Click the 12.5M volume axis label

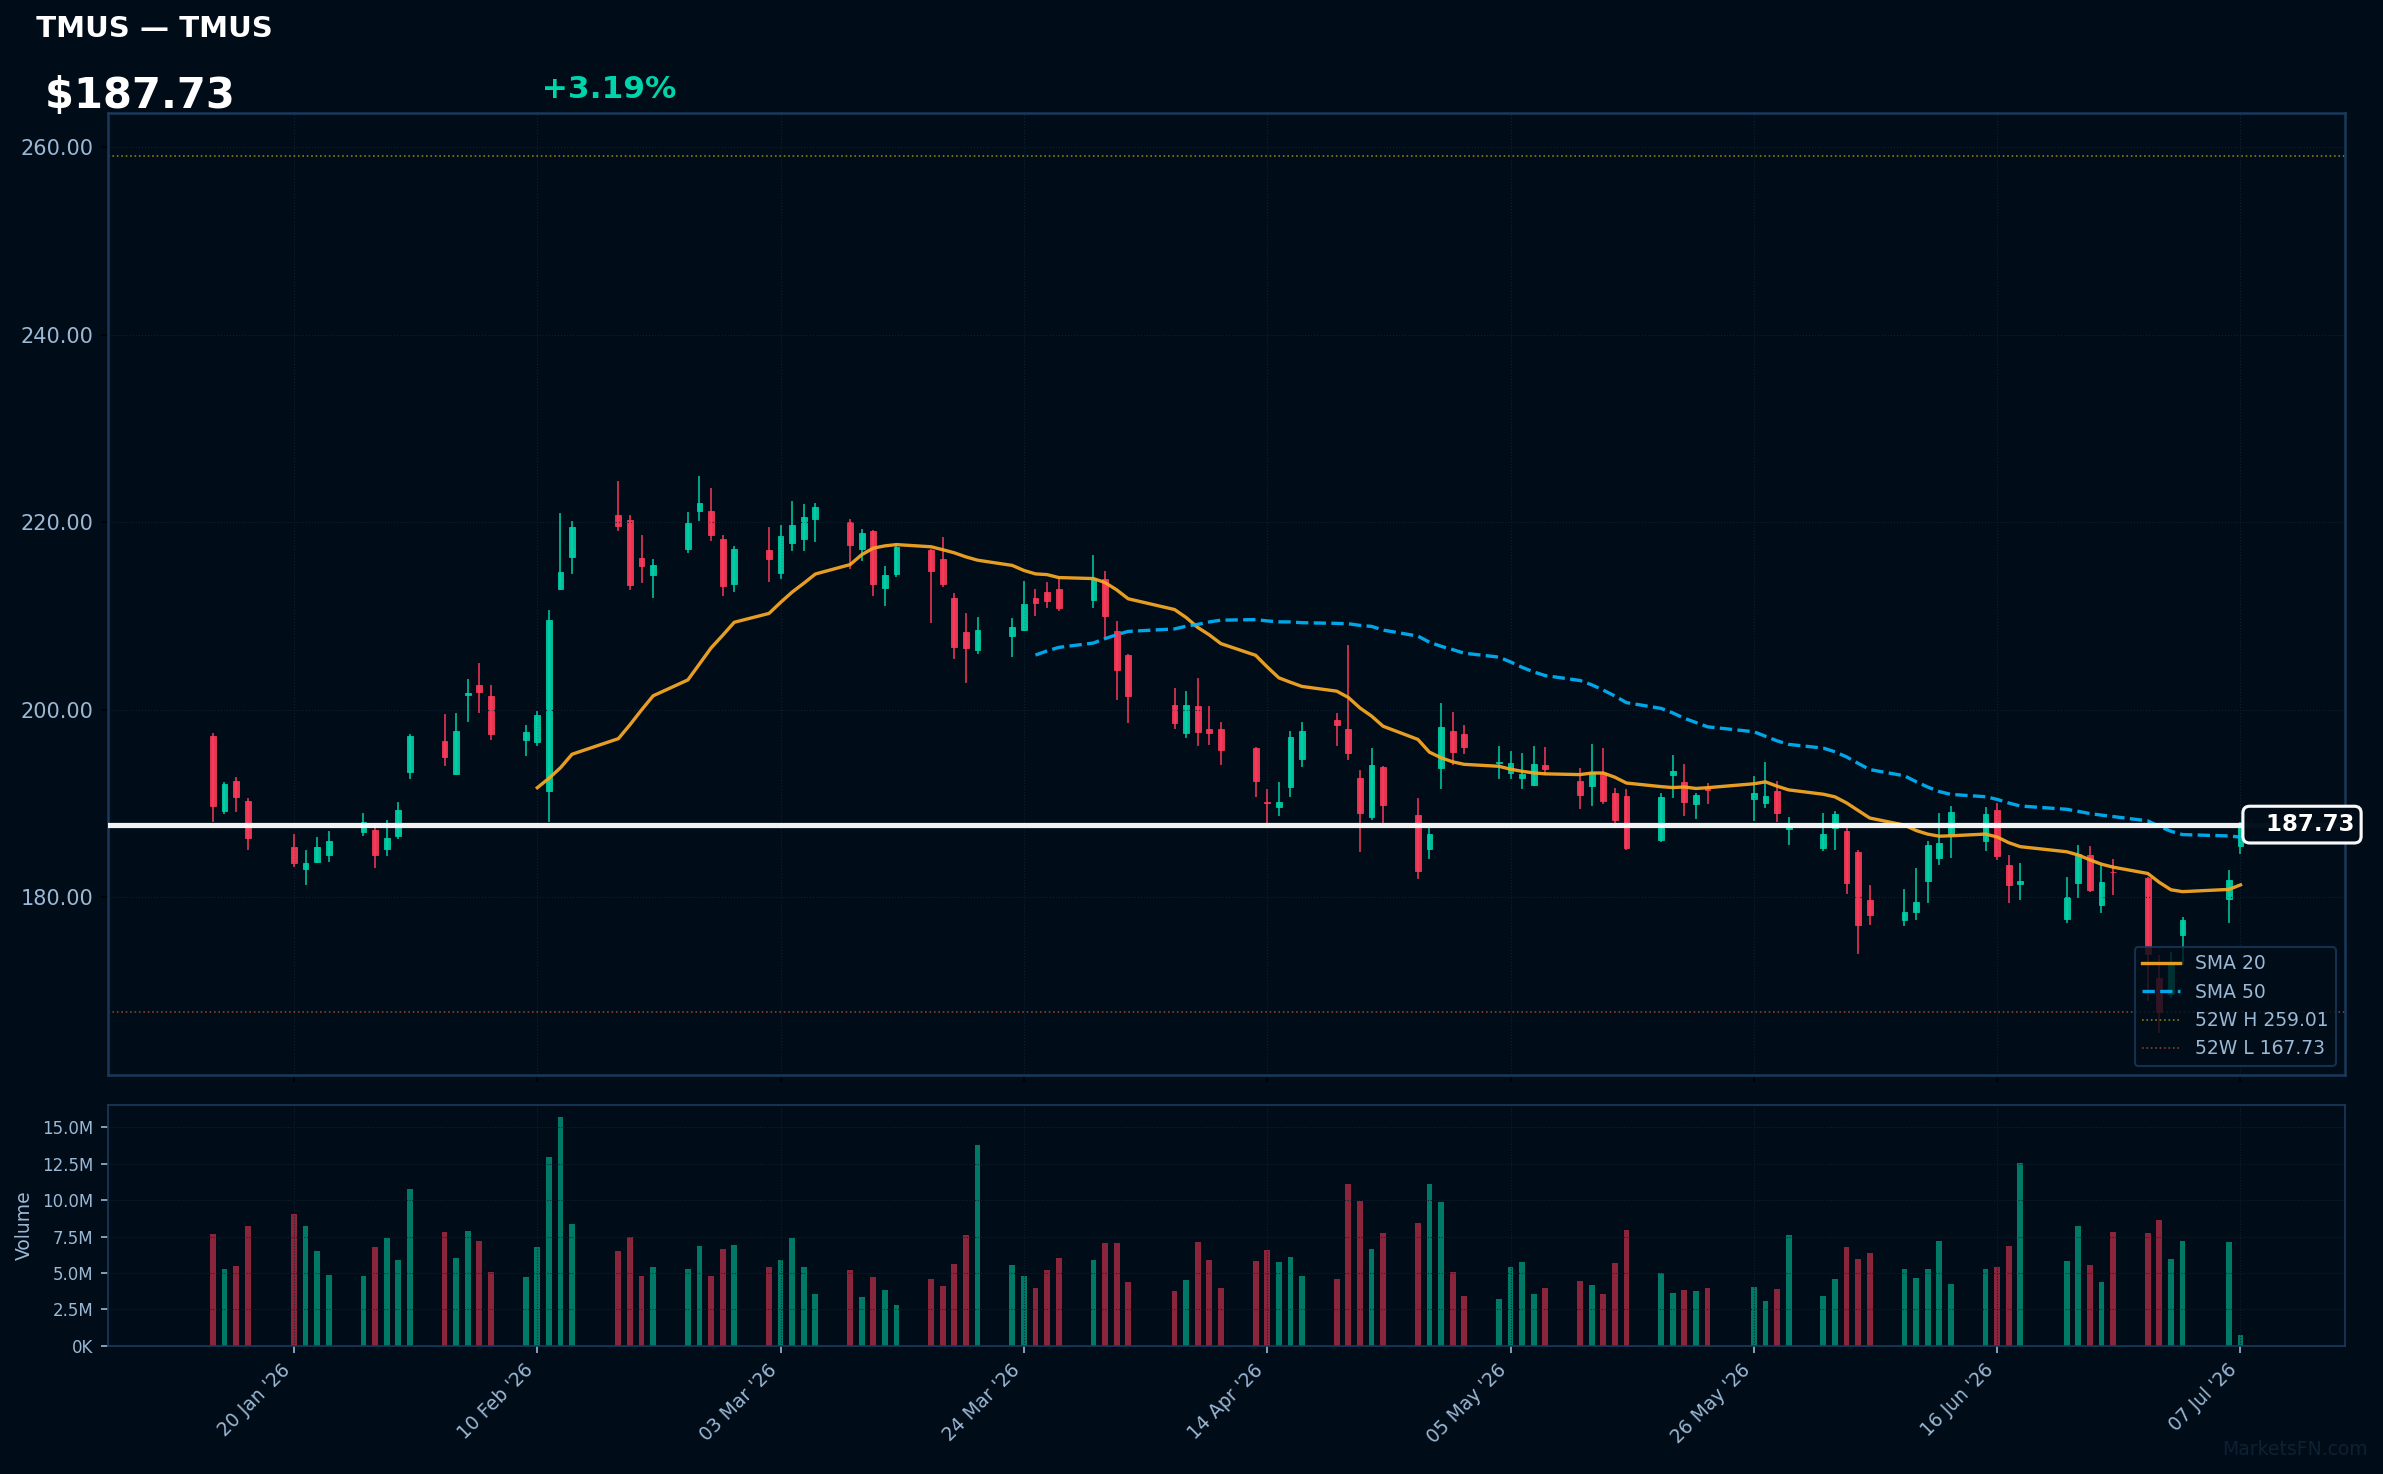coord(68,1165)
